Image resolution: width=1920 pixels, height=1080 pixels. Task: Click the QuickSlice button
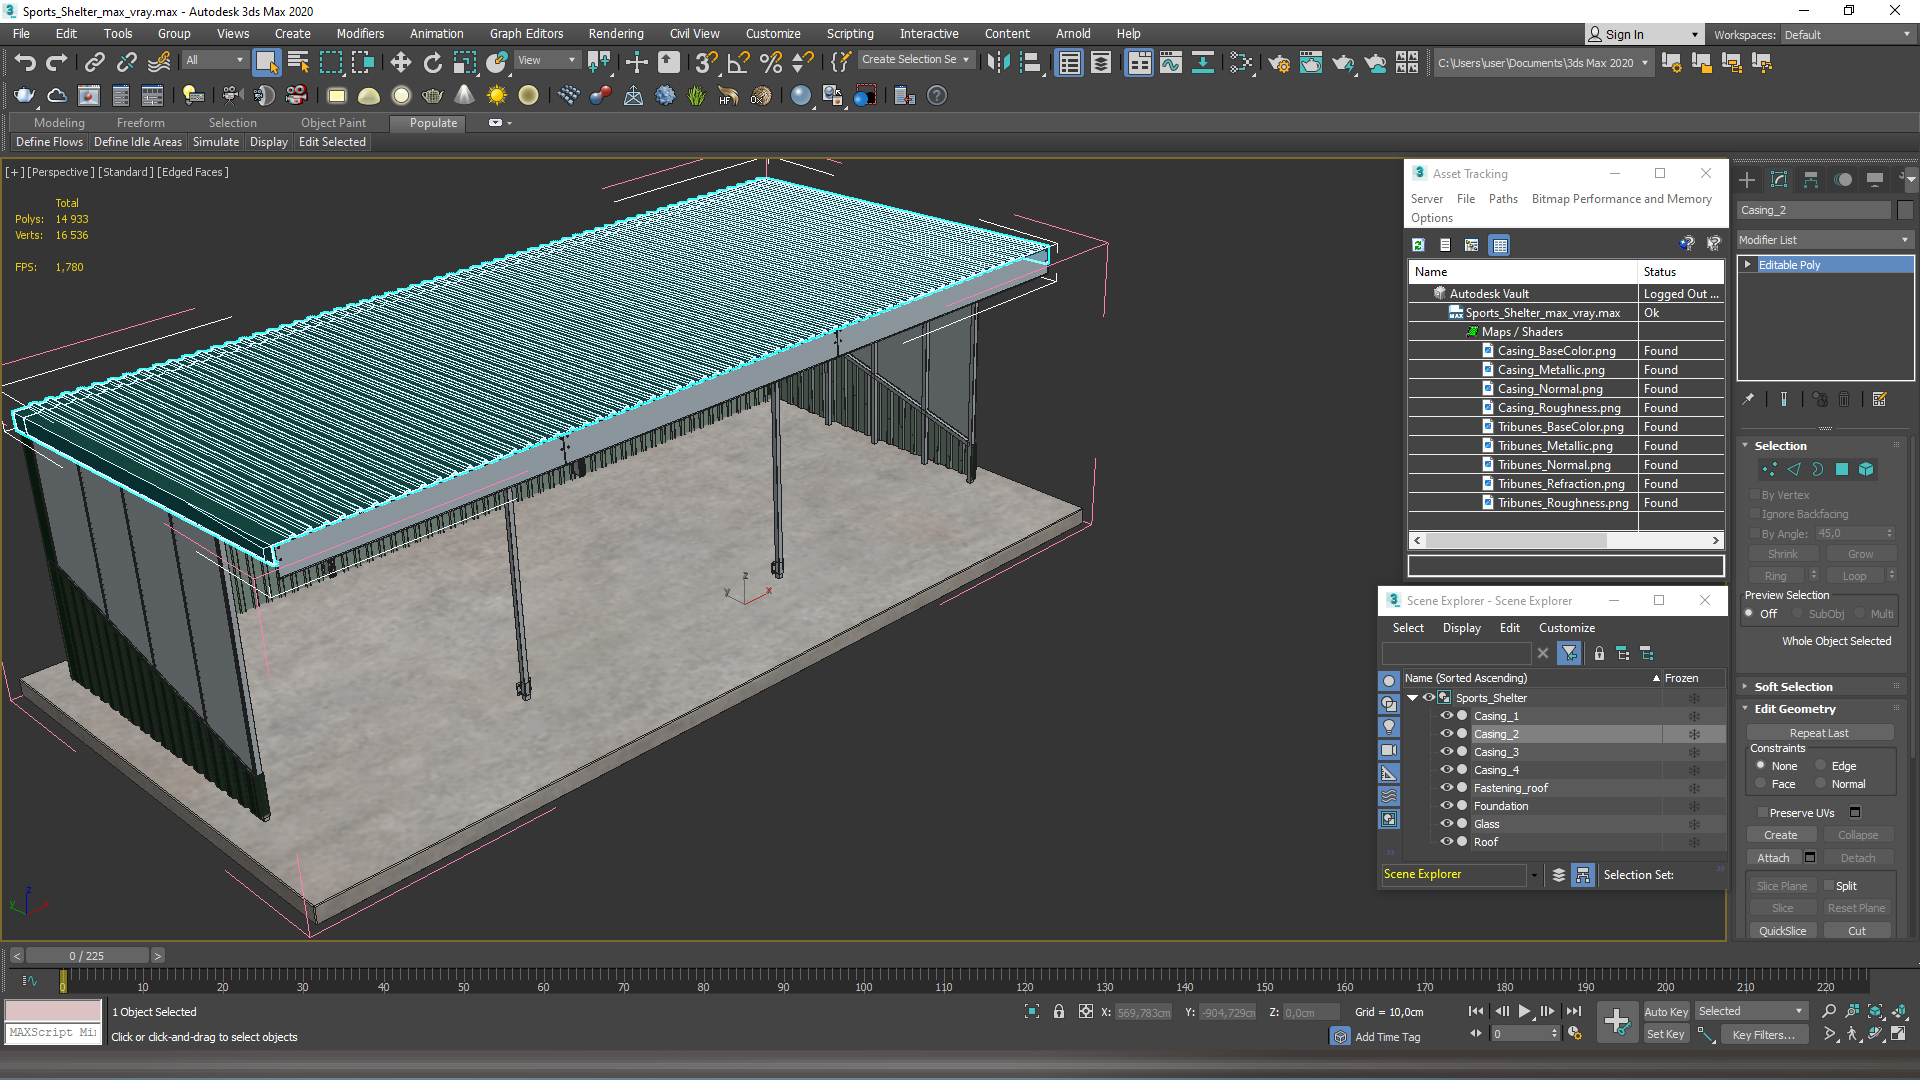coord(1782,931)
